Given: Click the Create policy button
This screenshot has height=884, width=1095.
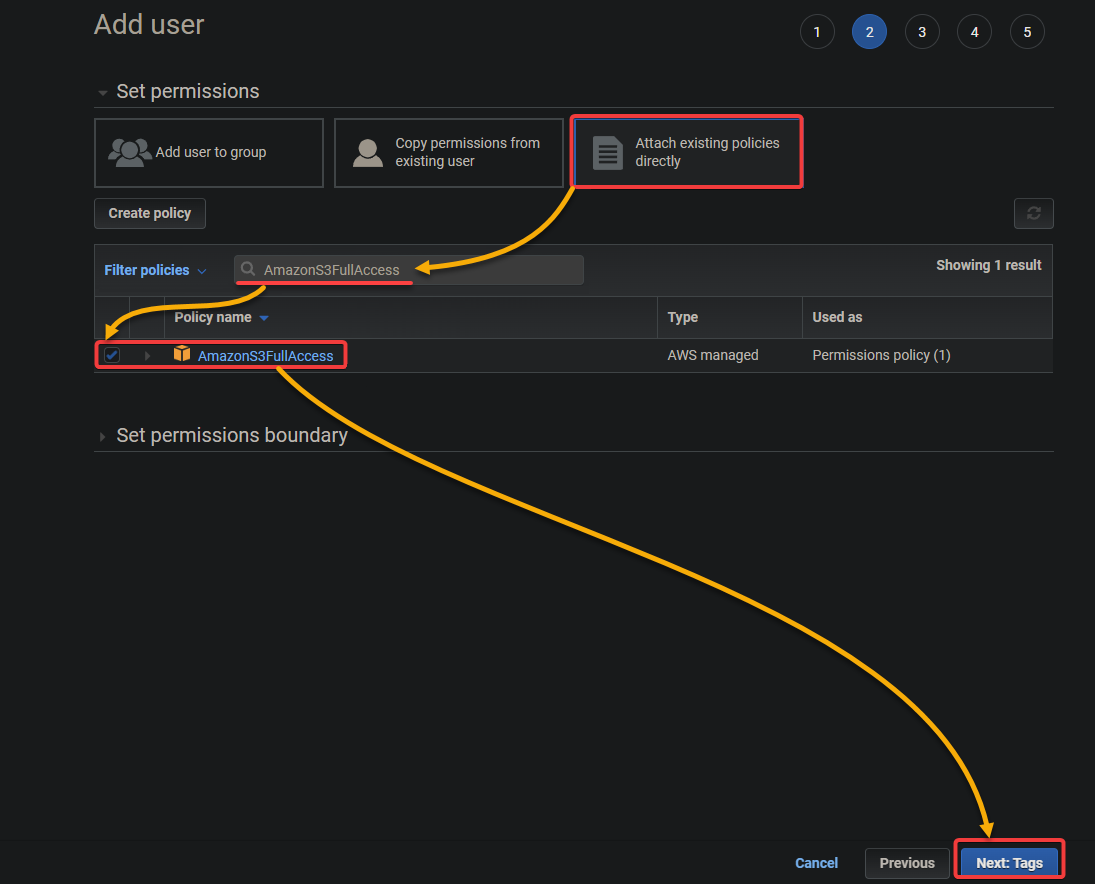Looking at the screenshot, I should click(x=149, y=213).
